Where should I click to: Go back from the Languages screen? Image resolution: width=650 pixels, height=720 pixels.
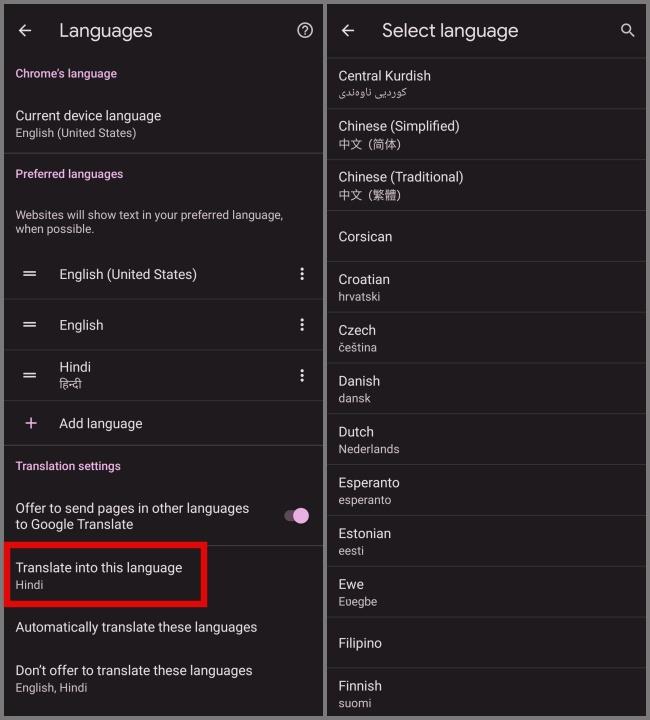tap(25, 31)
